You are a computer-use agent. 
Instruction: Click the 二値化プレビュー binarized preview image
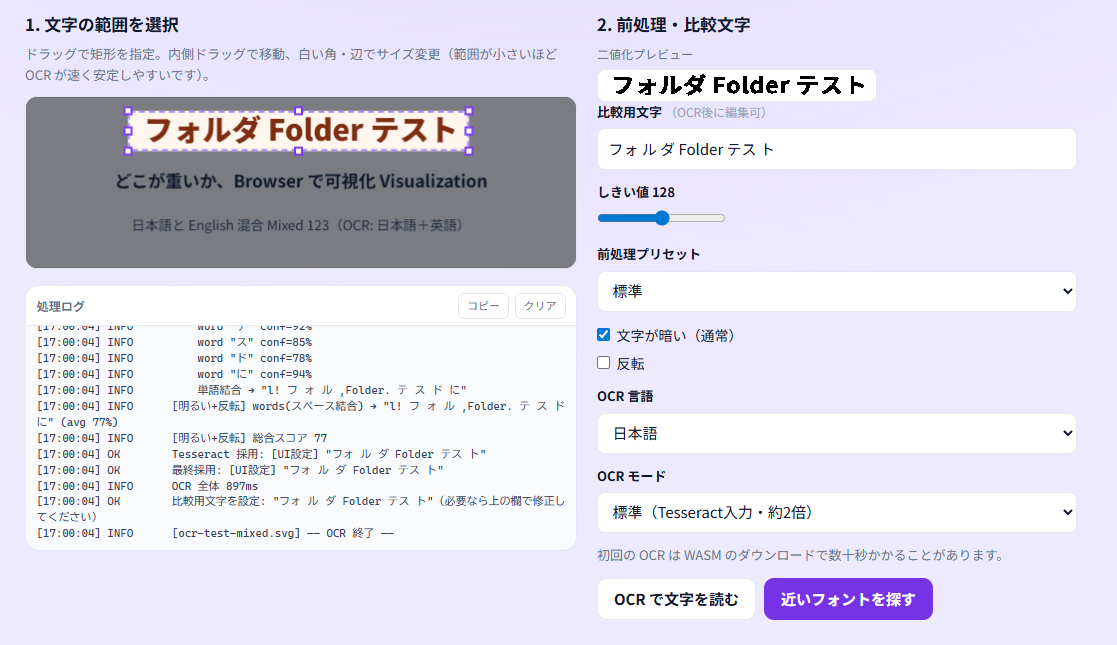(737, 86)
